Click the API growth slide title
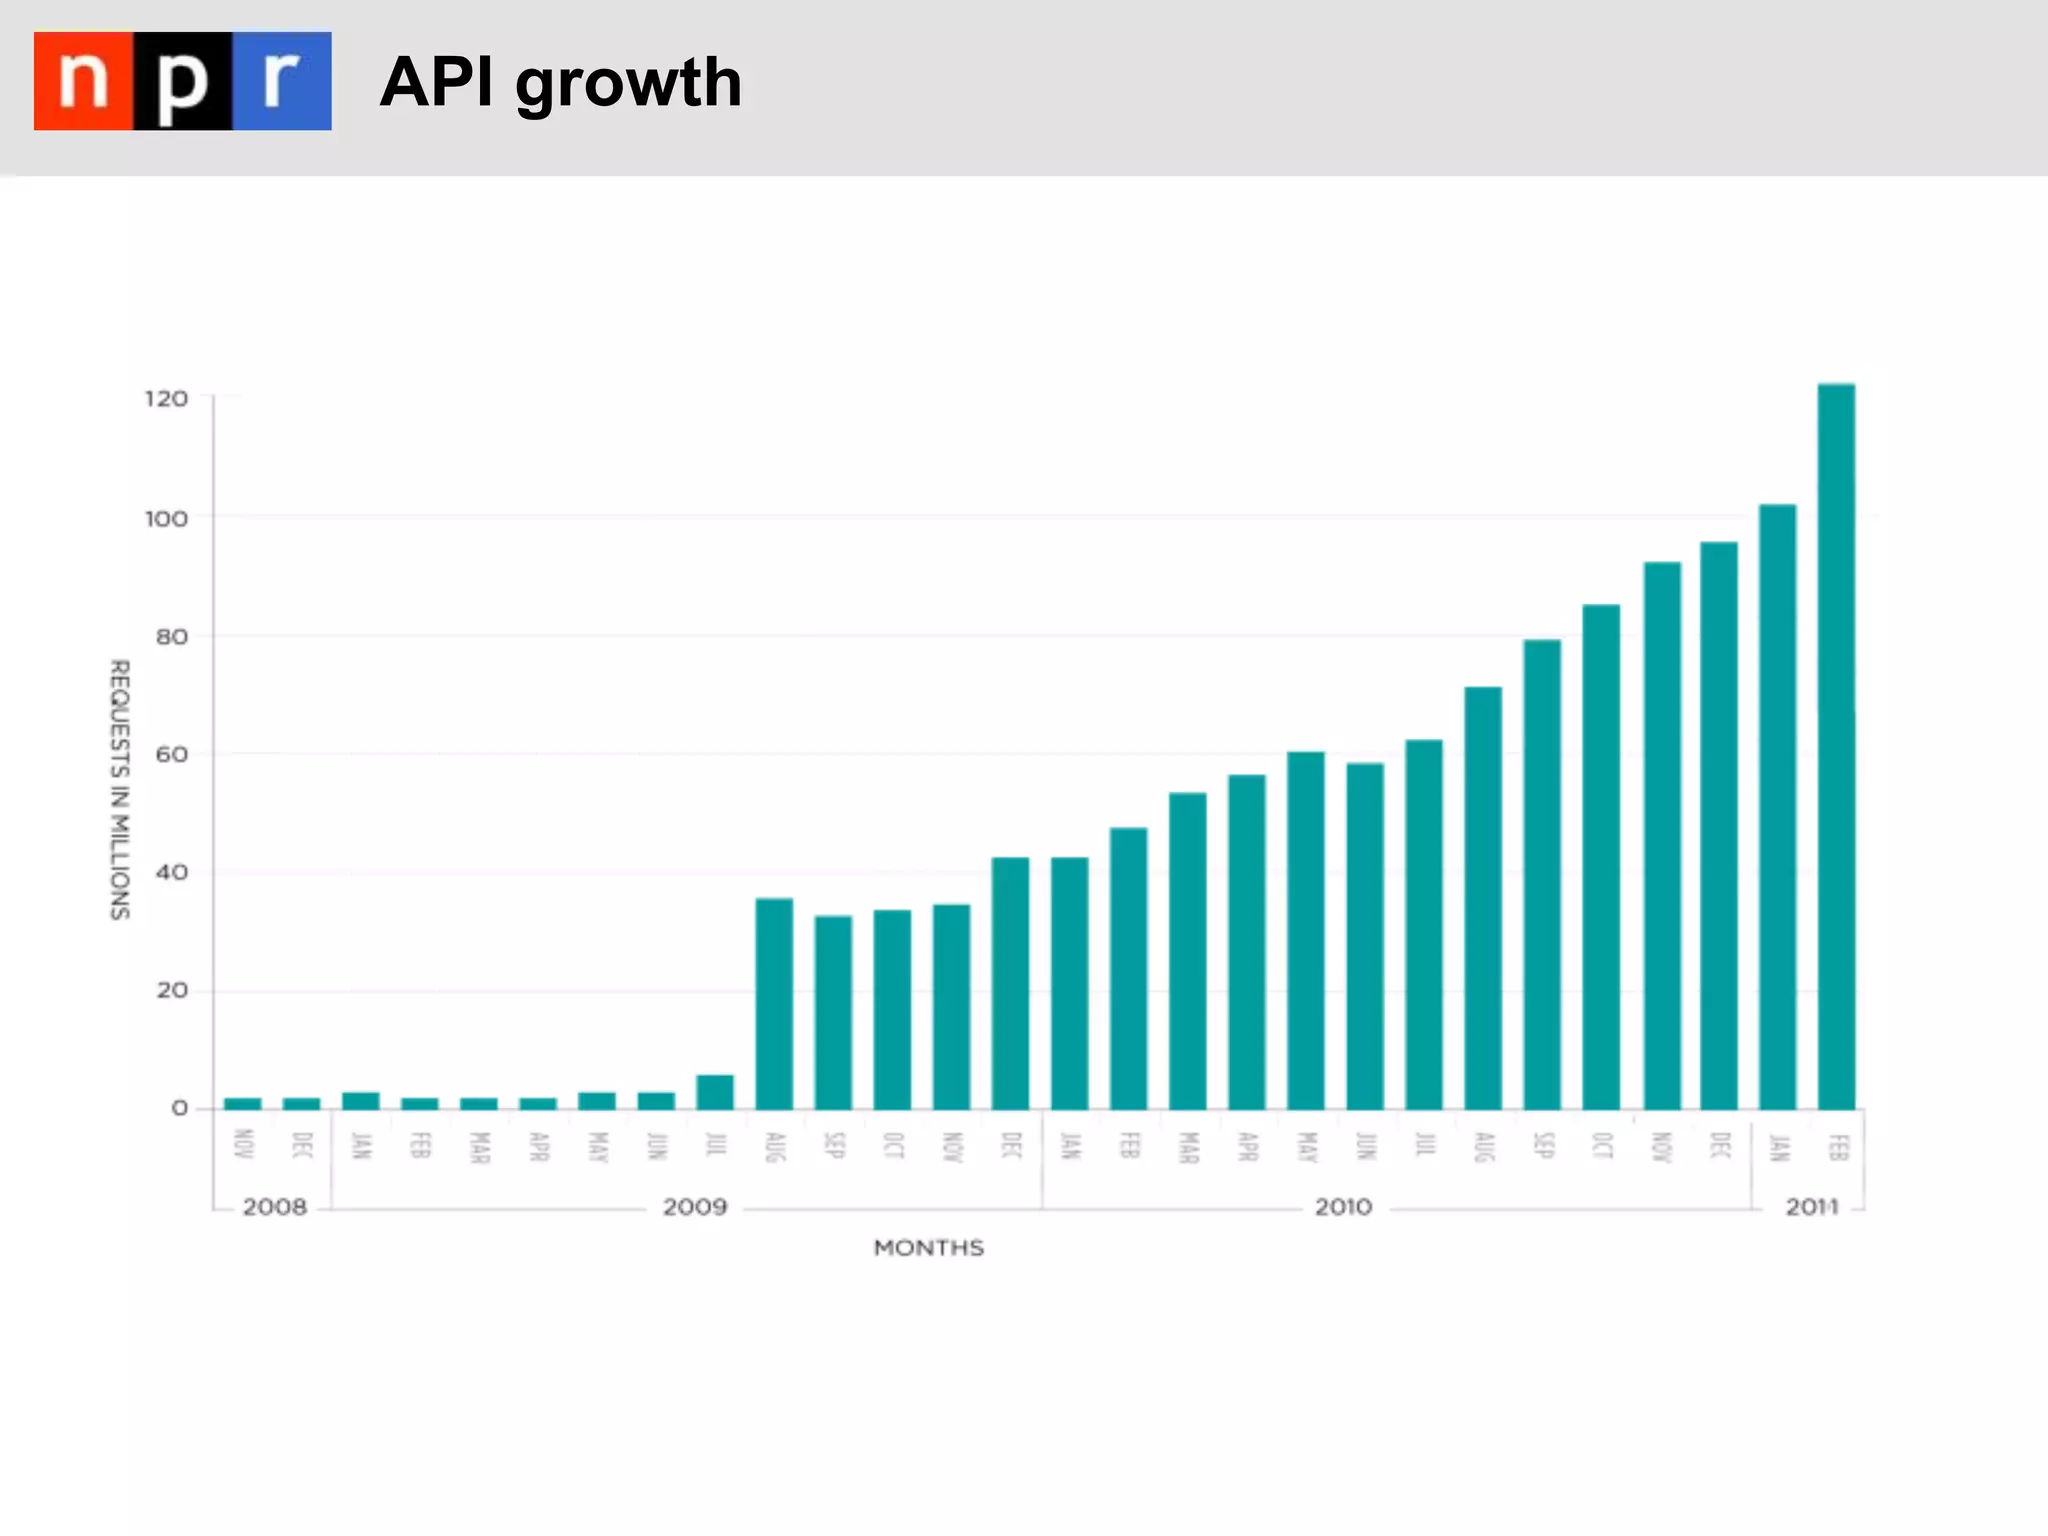This screenshot has width=2048, height=1536. point(561,82)
